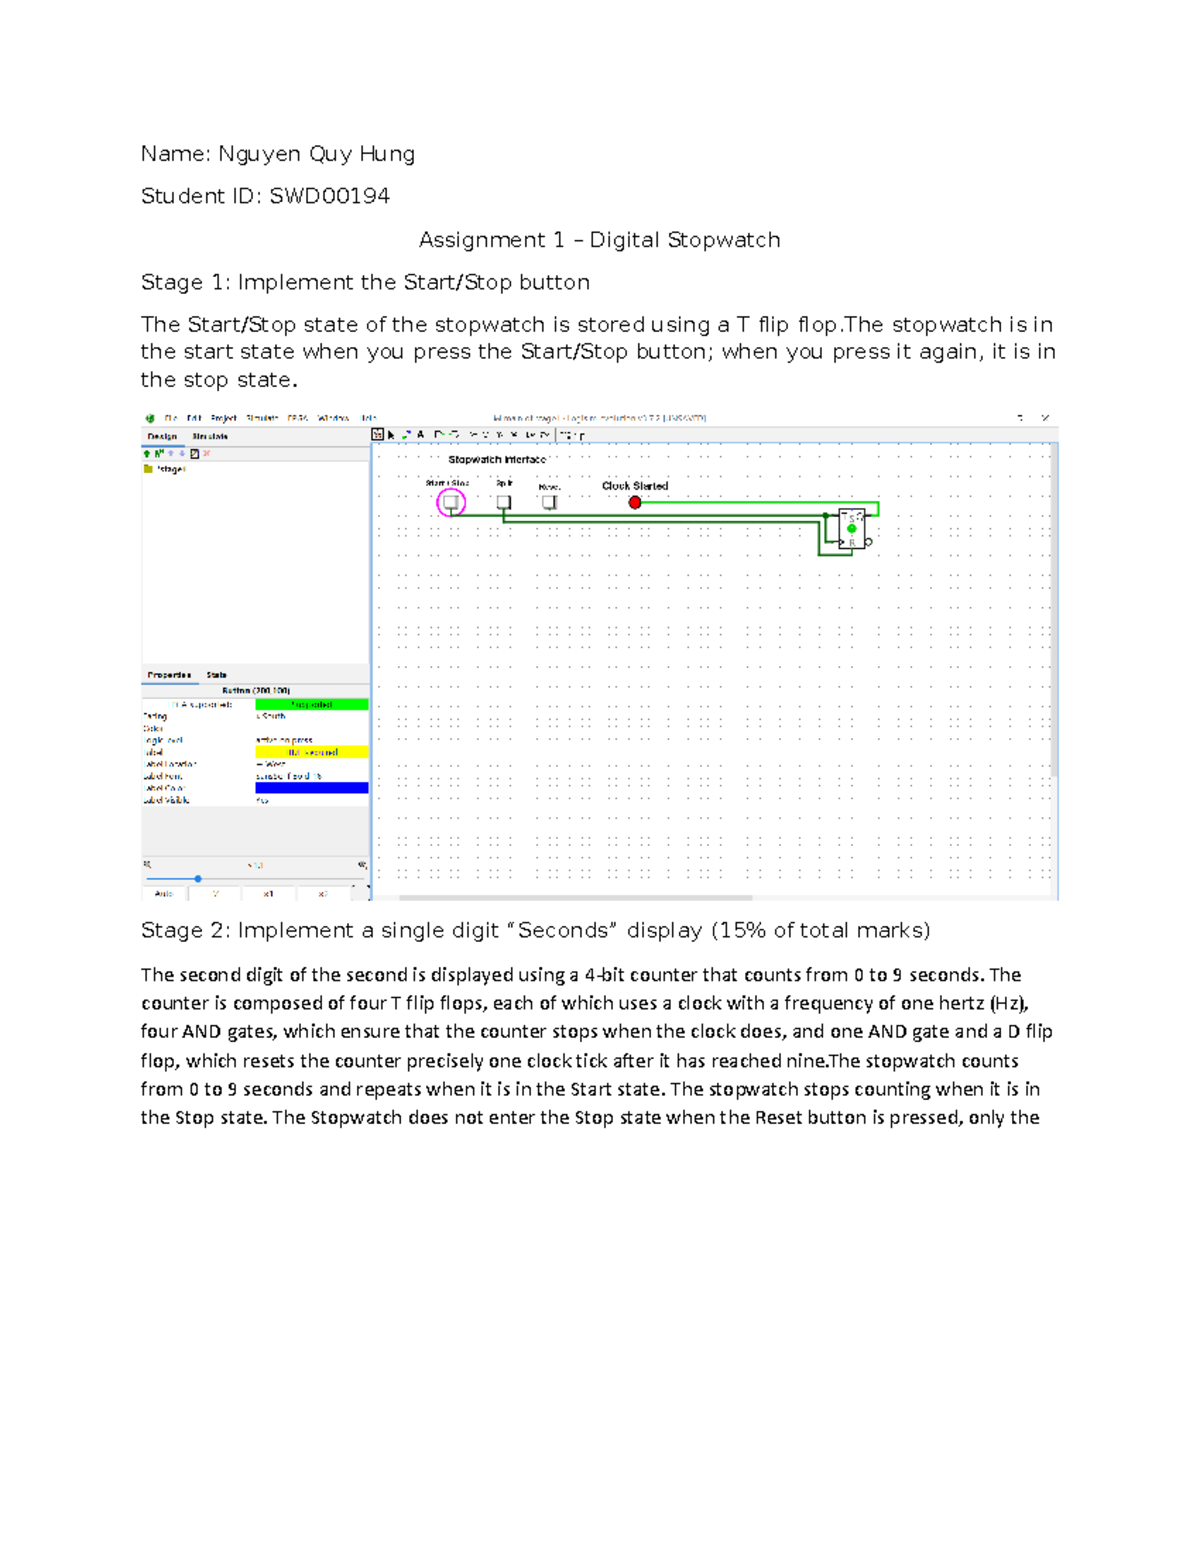Click the Auto zoom button
This screenshot has height=1553, width=1200.
coord(163,893)
